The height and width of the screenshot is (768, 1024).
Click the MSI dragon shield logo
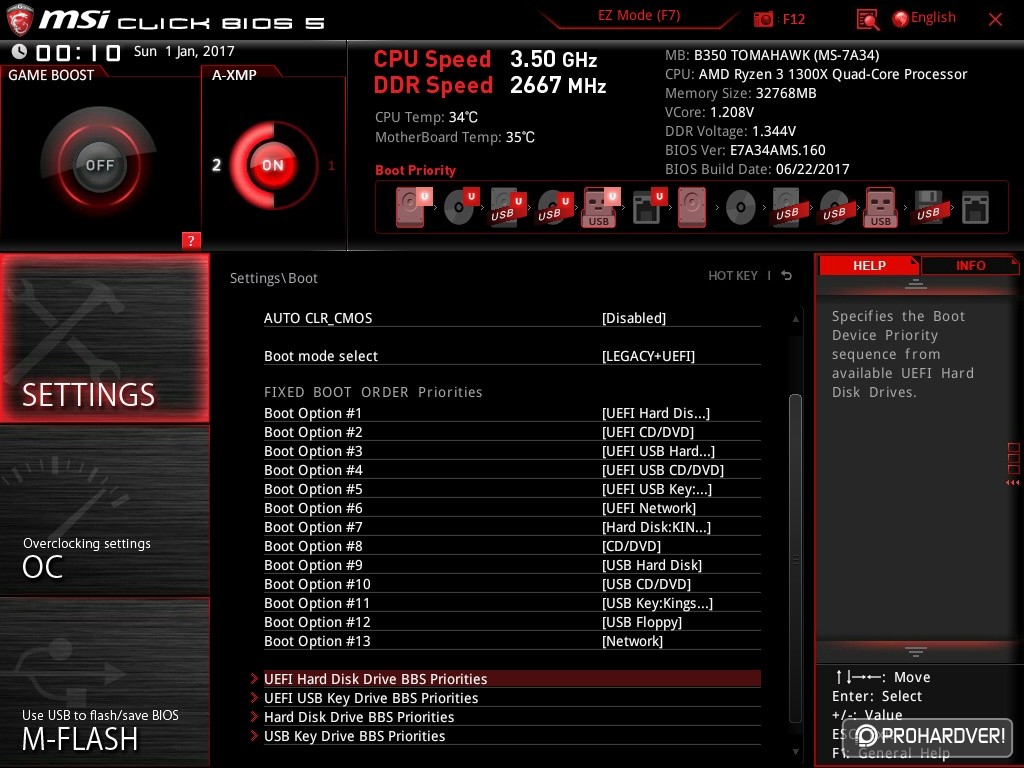click(19, 20)
